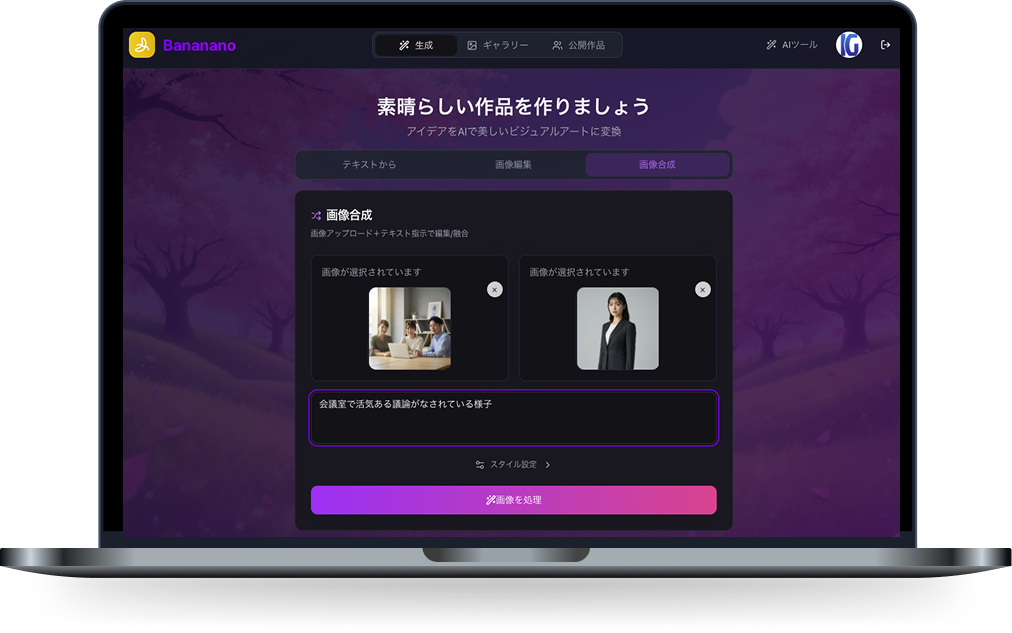
Task: Click the 画像を処理 gradient button
Action: click(513, 500)
